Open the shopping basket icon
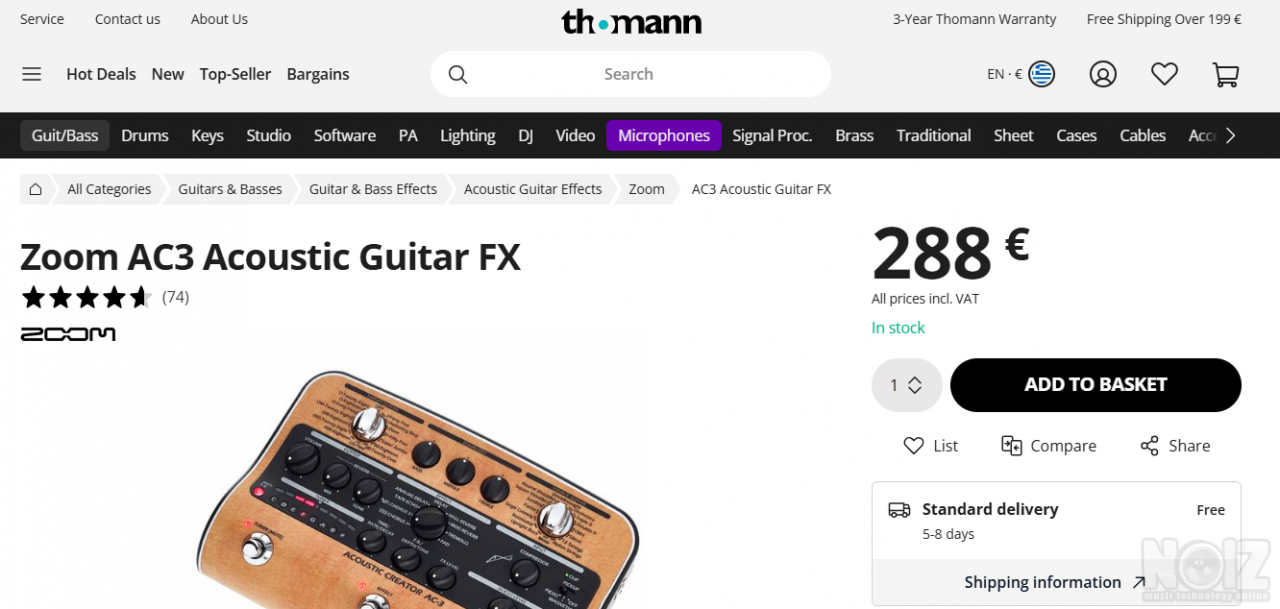 click(1225, 74)
